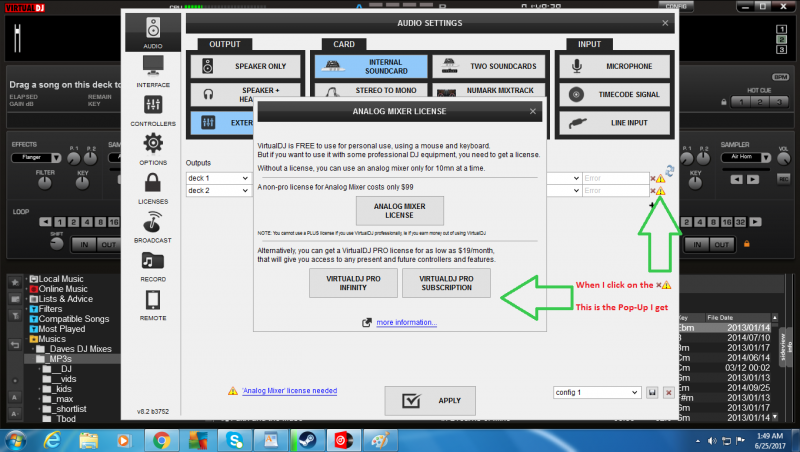Open the Interface settings section
800x452 pixels.
[x=153, y=72]
